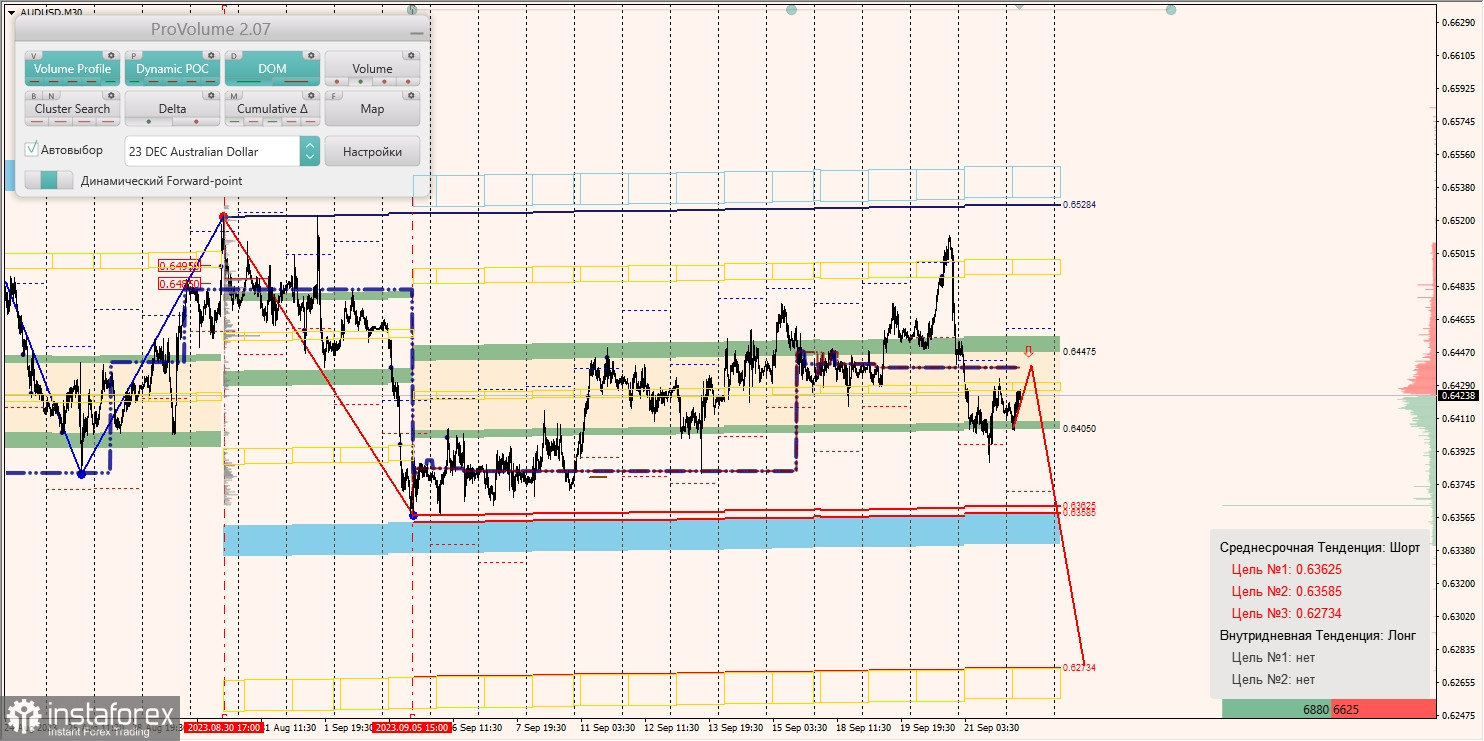The width and height of the screenshot is (1484, 741).
Task: Toggle the Dynamic POC module
Action: [172, 69]
